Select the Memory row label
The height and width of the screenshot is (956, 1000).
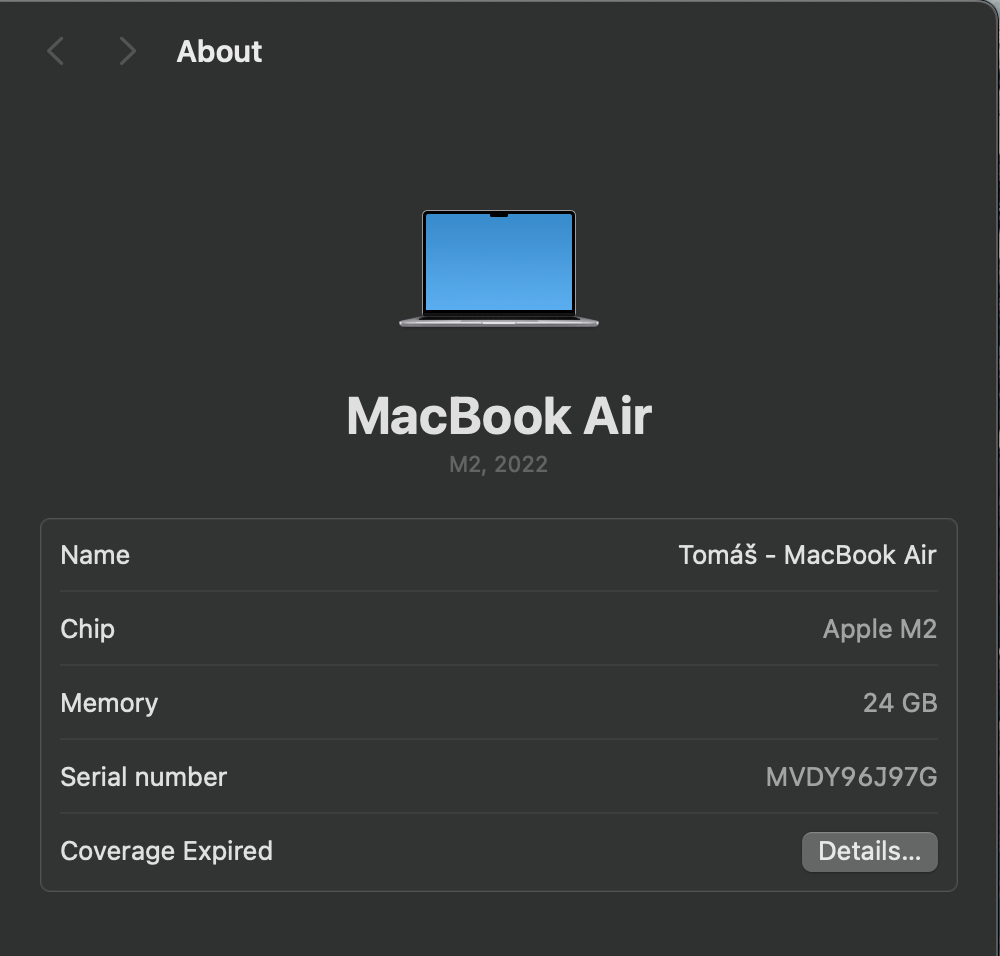pyautogui.click(x=109, y=703)
